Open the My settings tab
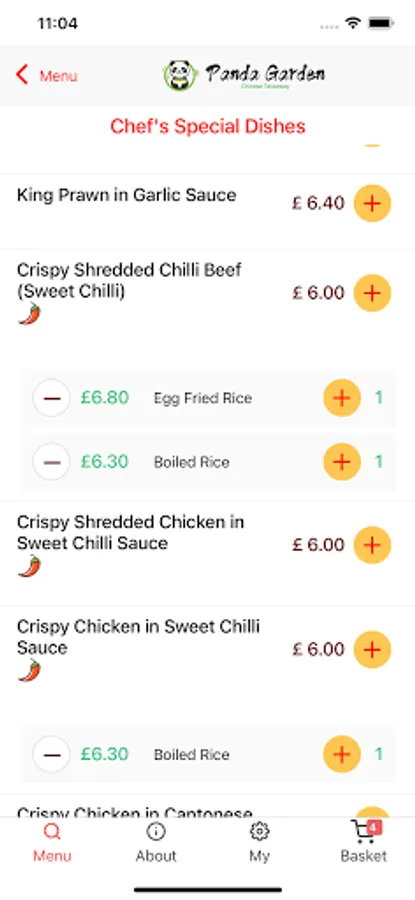 pos(259,841)
